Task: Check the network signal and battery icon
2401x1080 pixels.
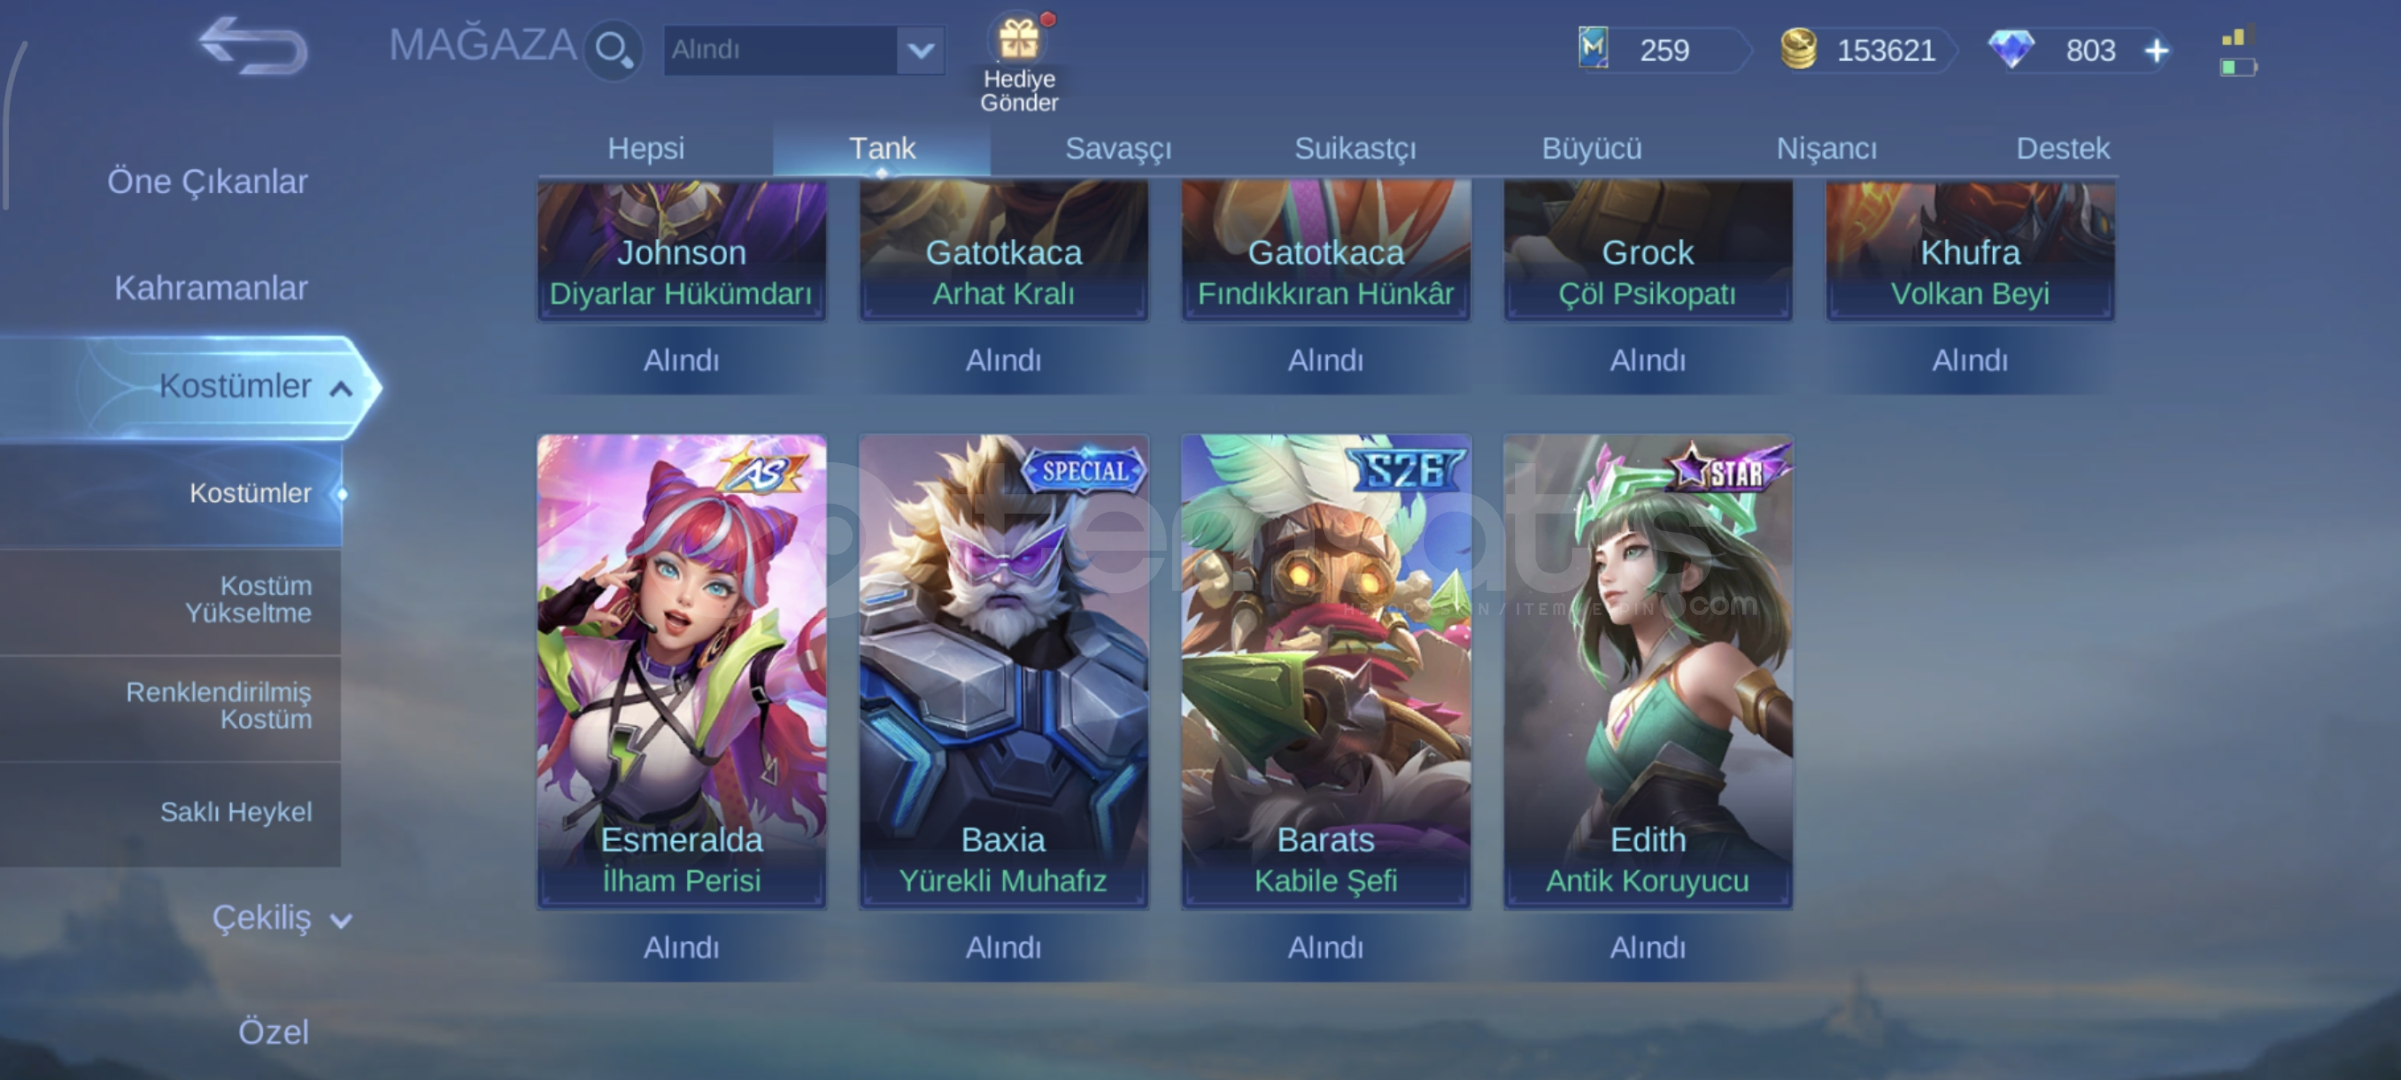Action: pos(2238,53)
